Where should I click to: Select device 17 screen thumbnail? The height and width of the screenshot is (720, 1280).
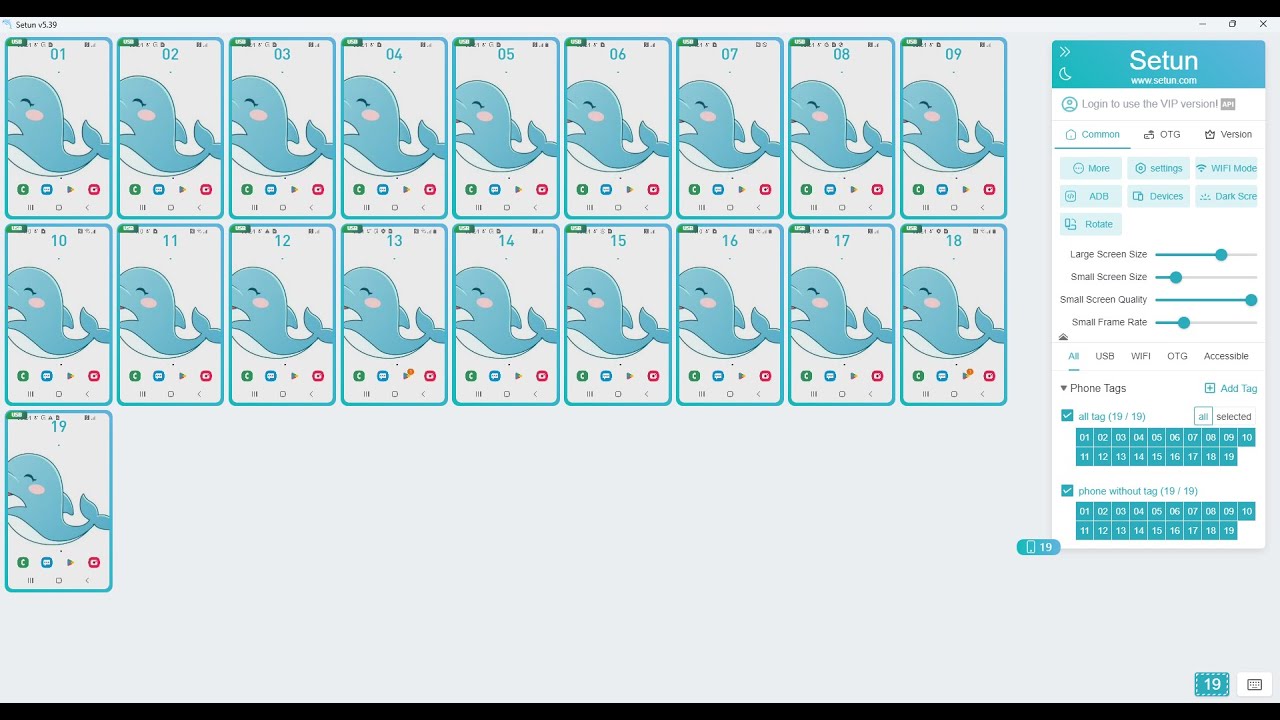[842, 315]
